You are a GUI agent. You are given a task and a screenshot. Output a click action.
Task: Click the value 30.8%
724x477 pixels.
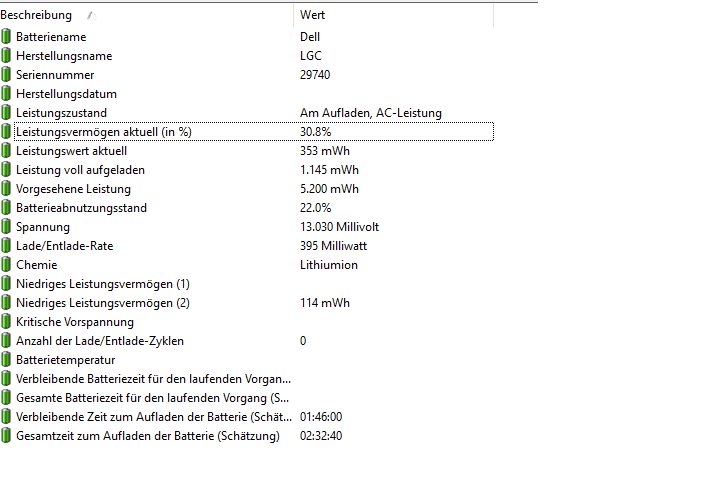pos(315,132)
